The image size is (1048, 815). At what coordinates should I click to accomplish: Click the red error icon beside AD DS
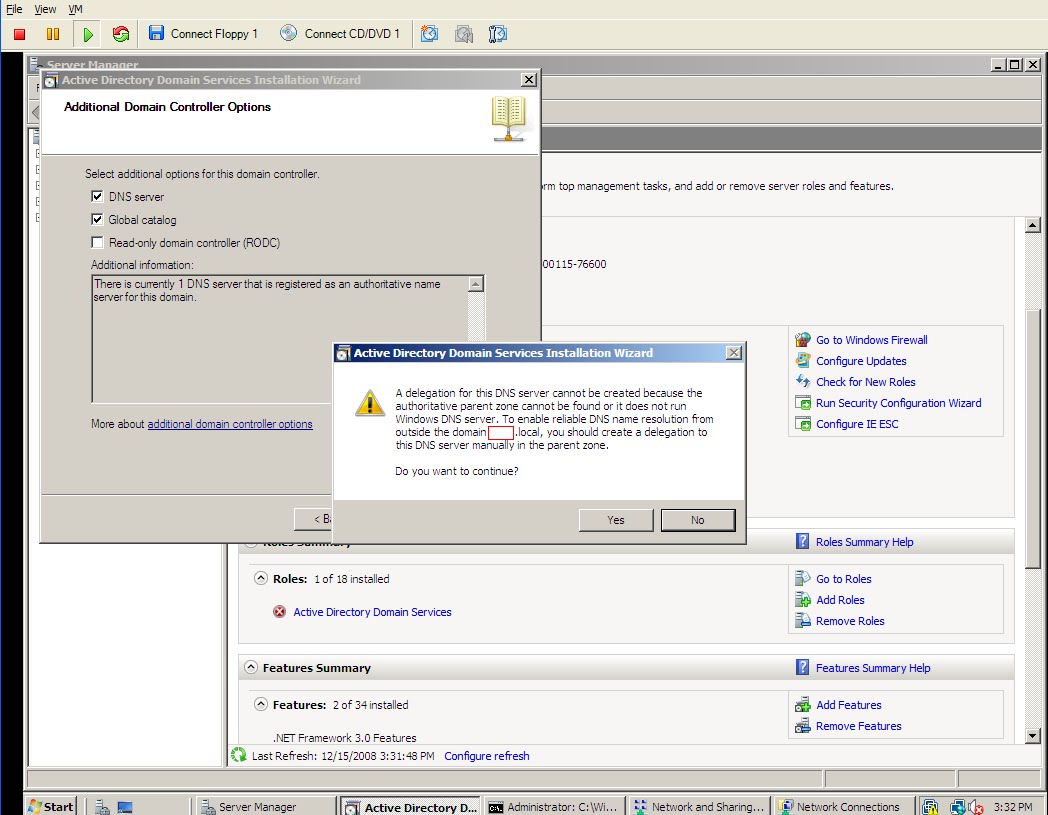[279, 611]
